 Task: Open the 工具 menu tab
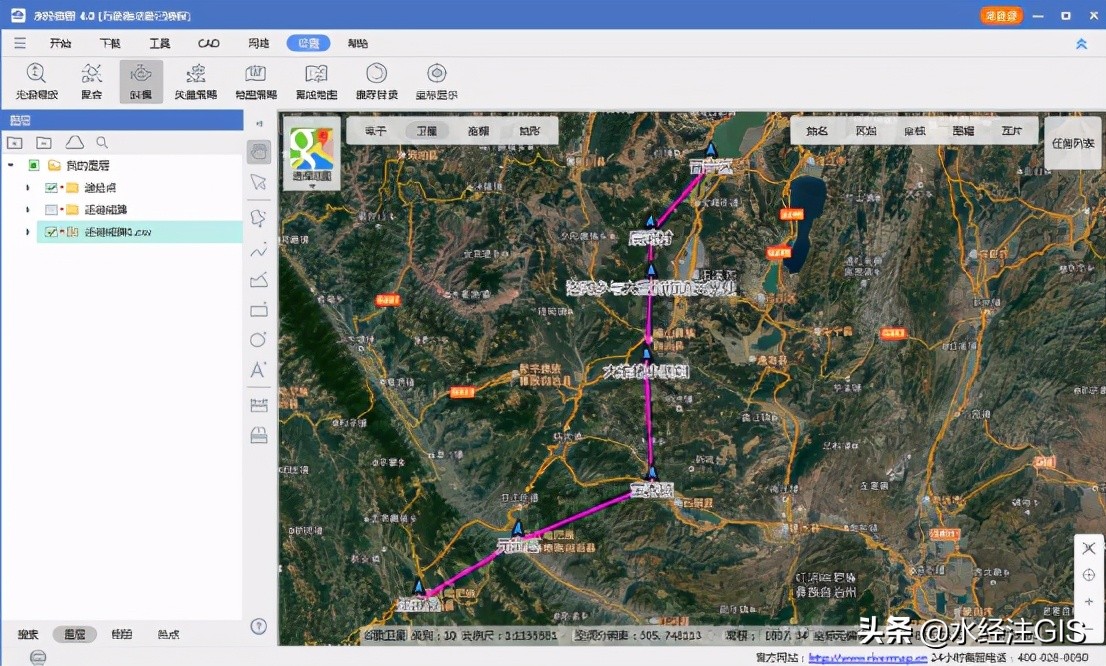[x=159, y=43]
